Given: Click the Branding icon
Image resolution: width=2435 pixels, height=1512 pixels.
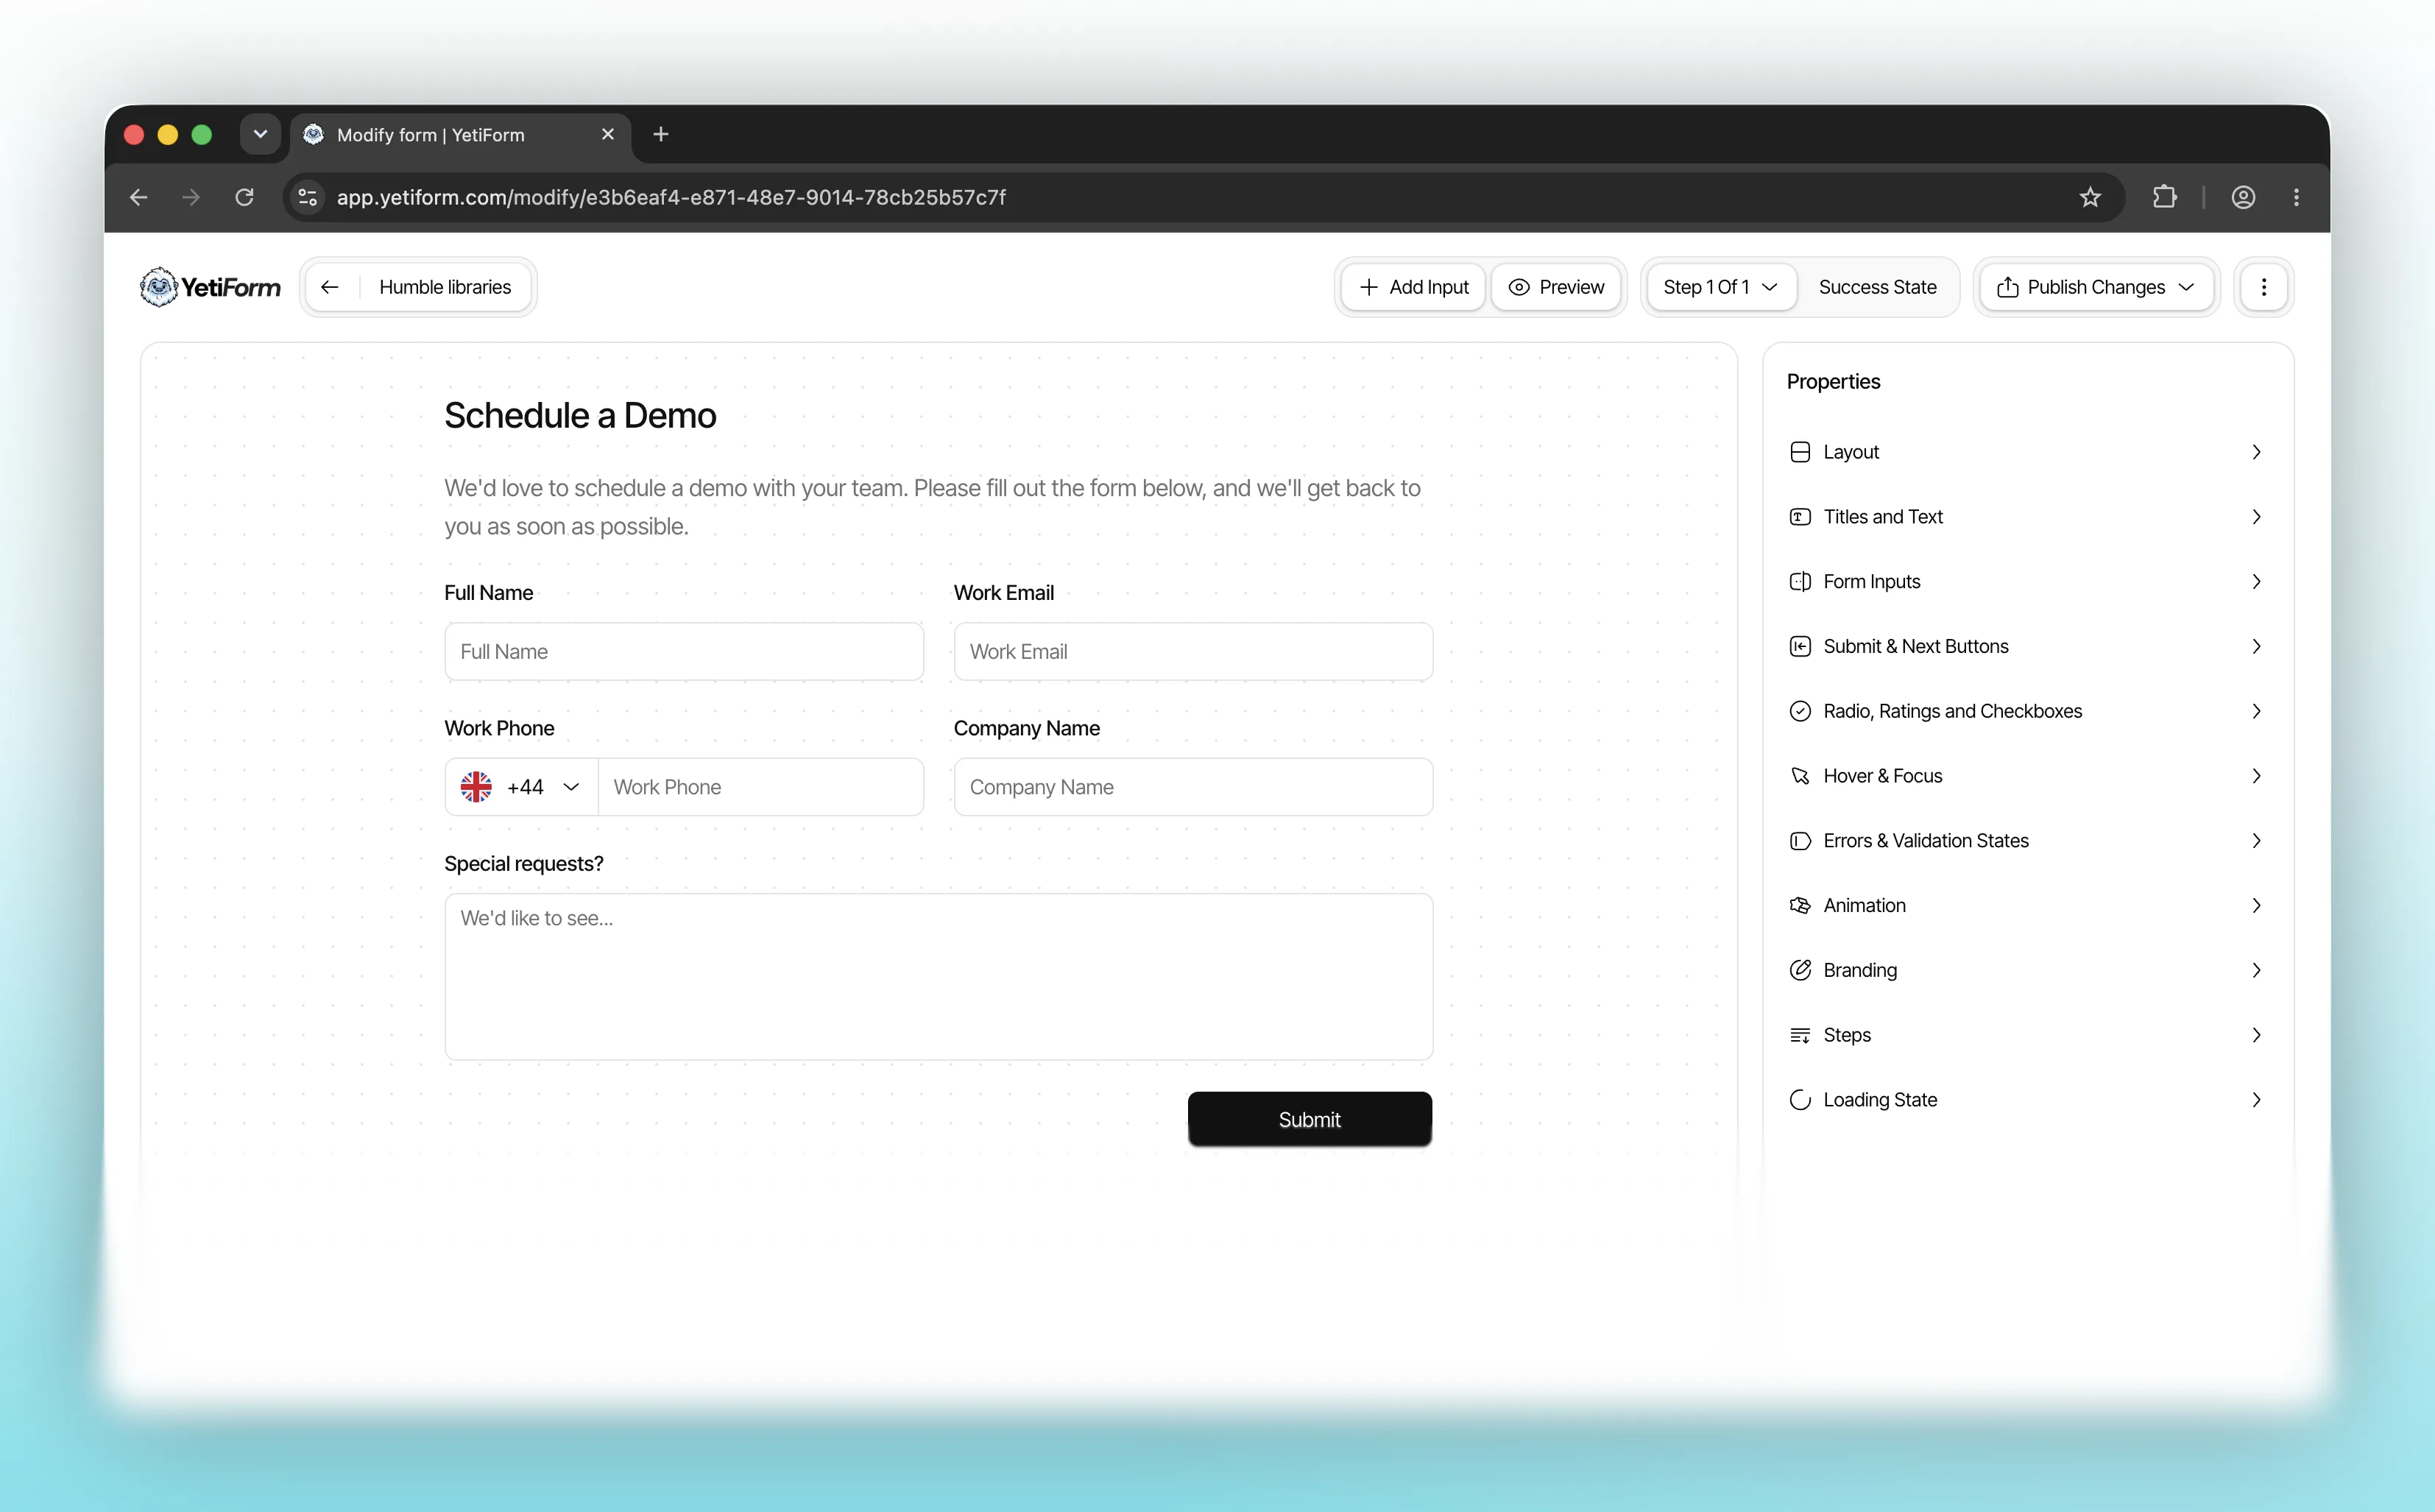Looking at the screenshot, I should [1800, 970].
